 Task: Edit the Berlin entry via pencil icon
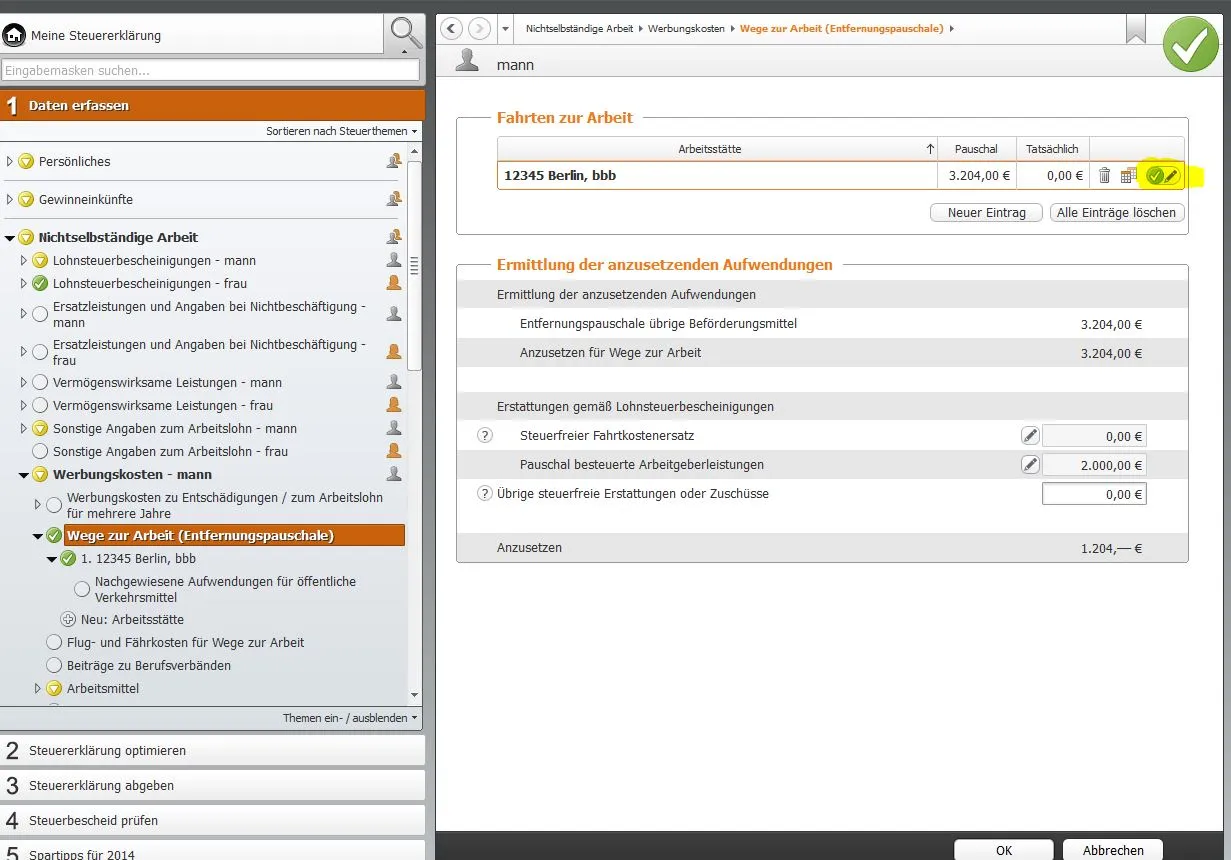[x=1171, y=176]
